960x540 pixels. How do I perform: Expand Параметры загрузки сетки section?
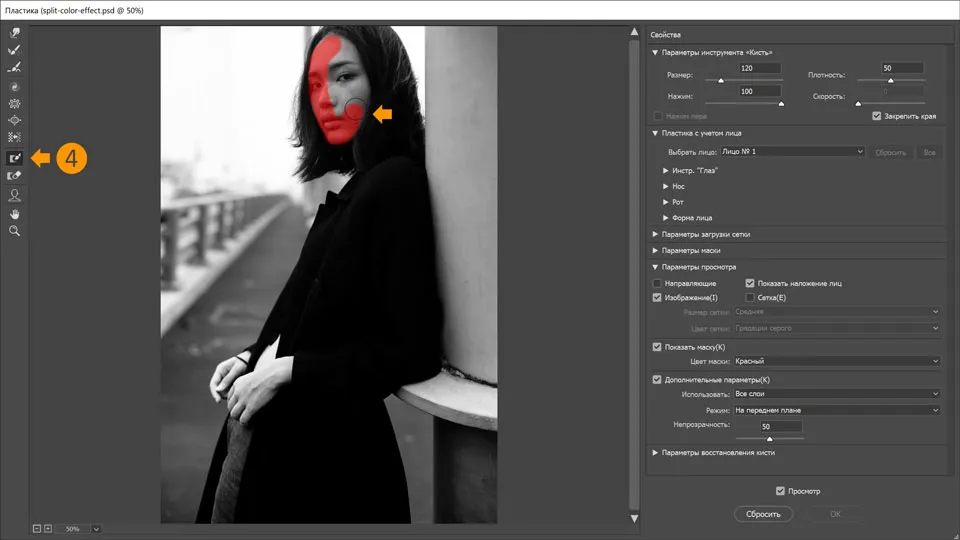pyautogui.click(x=655, y=234)
